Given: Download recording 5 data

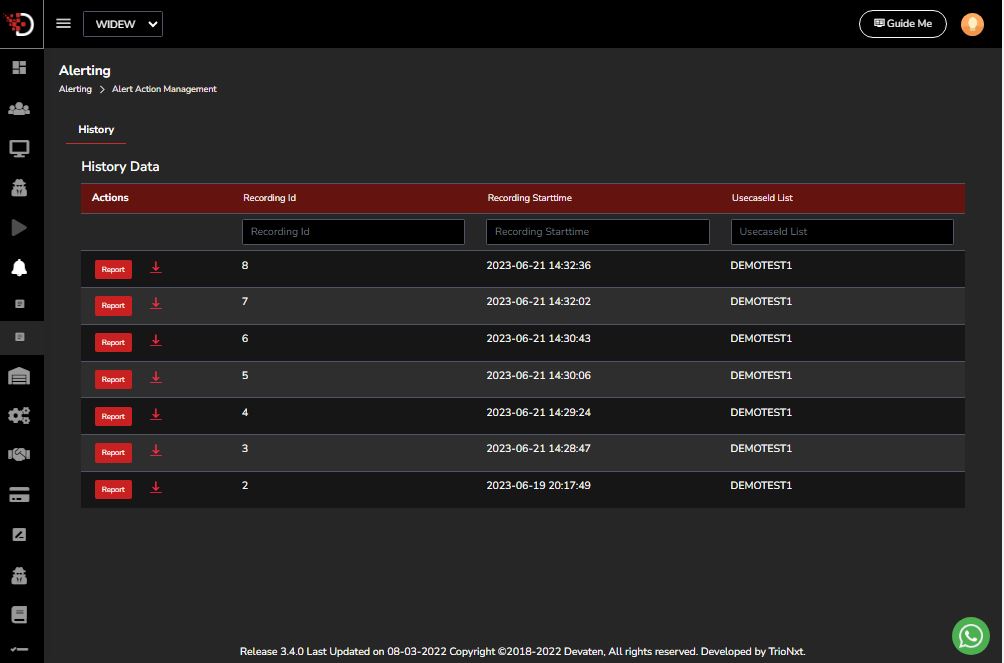Looking at the screenshot, I should (156, 378).
